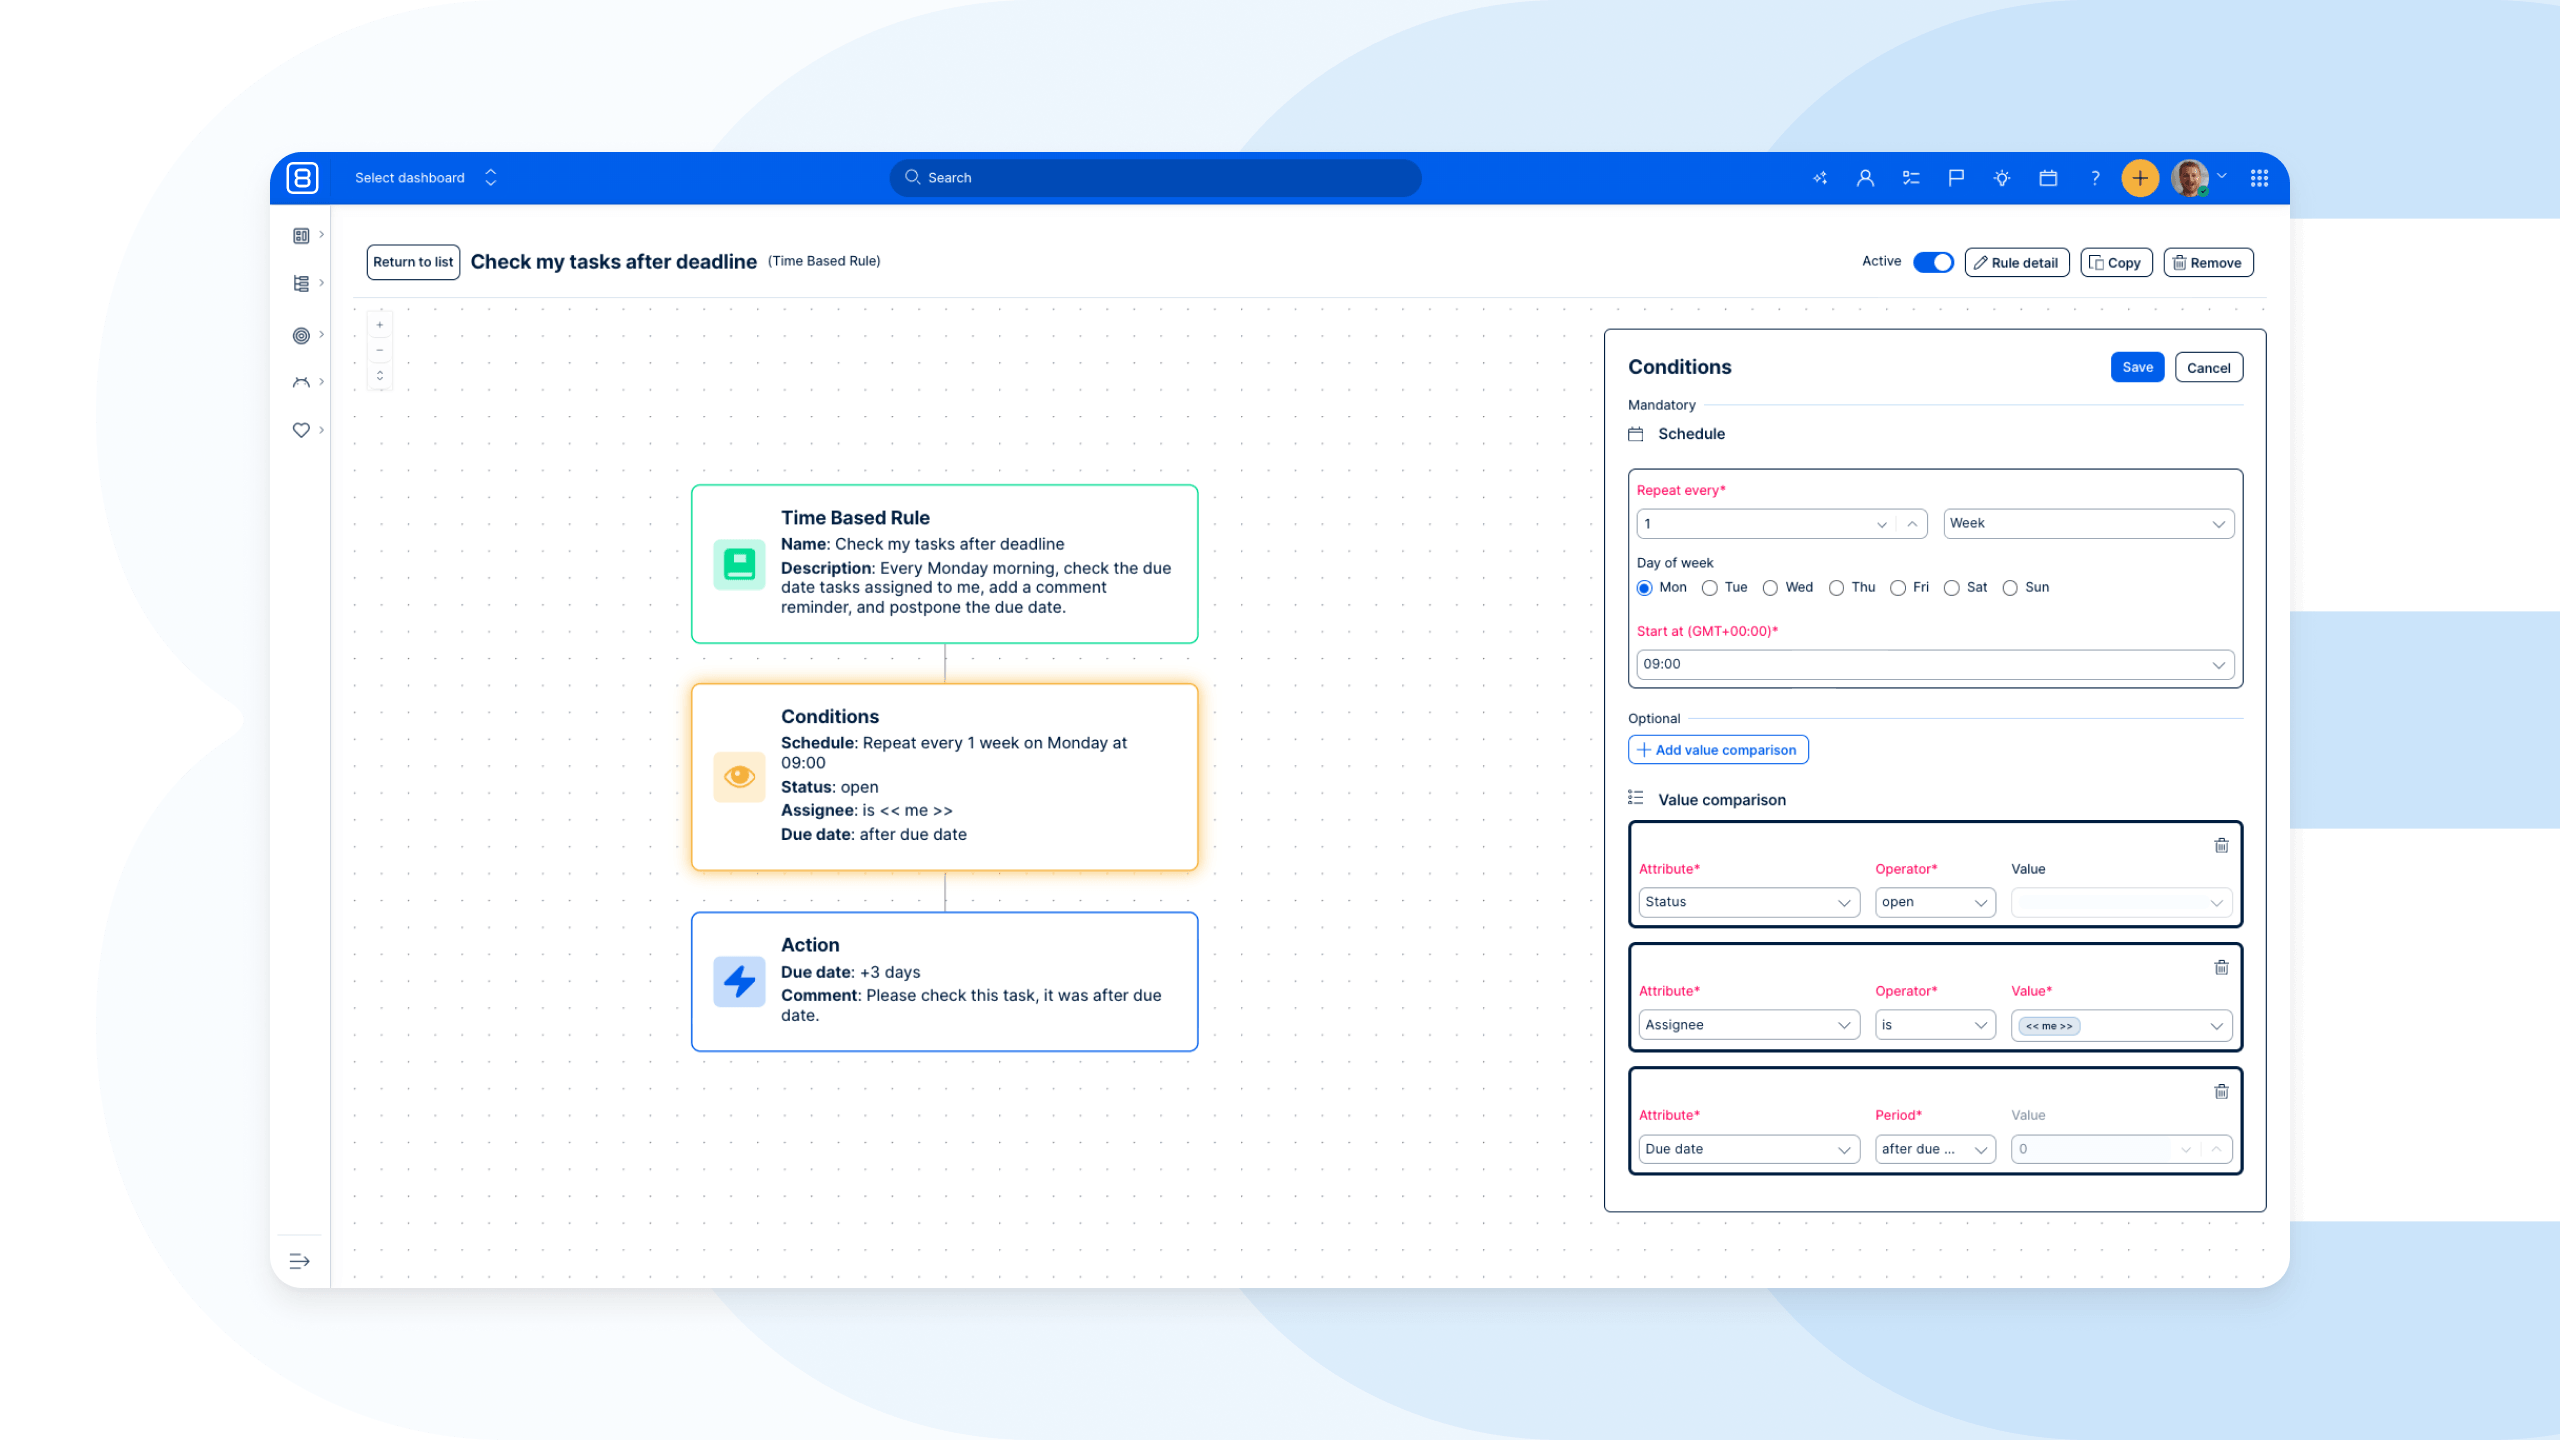Open the heart favorites icon in left sidebar

click(301, 430)
